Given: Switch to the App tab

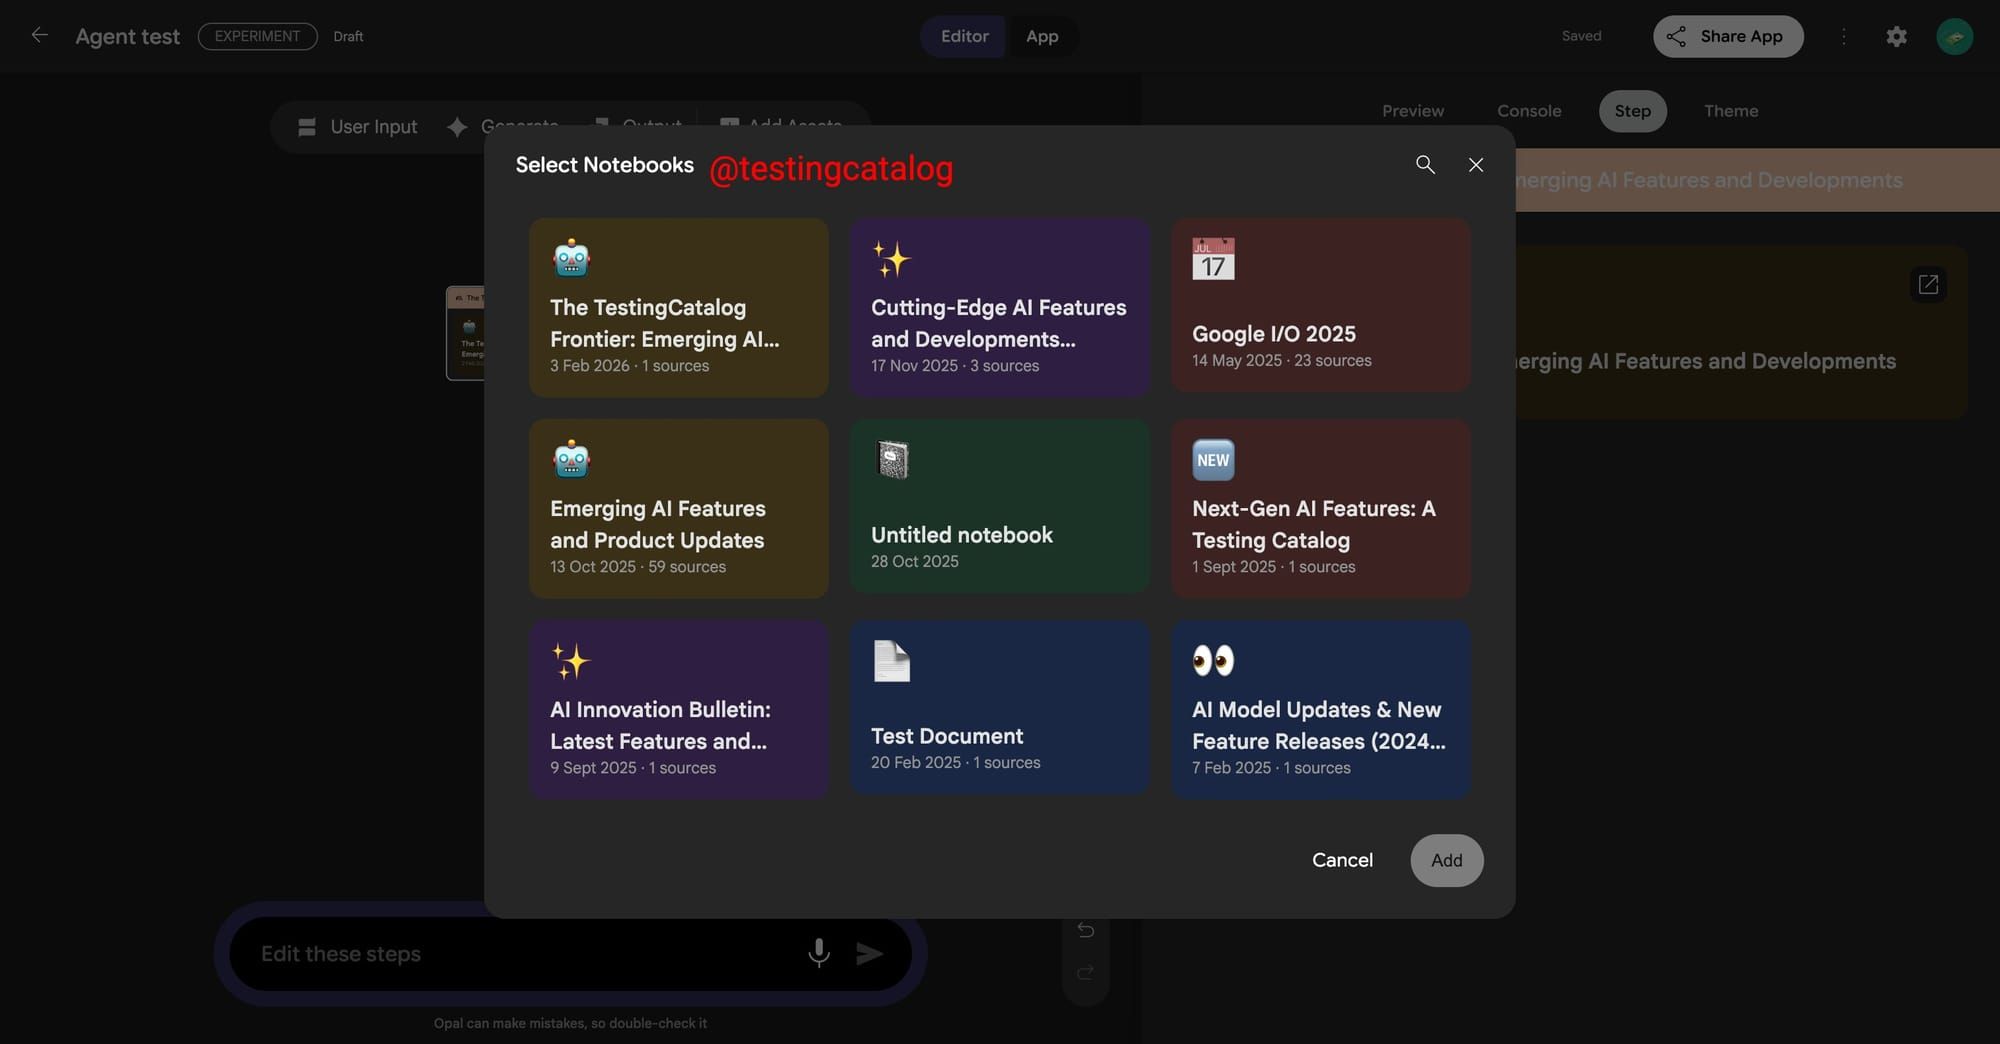Looking at the screenshot, I should tap(1042, 36).
